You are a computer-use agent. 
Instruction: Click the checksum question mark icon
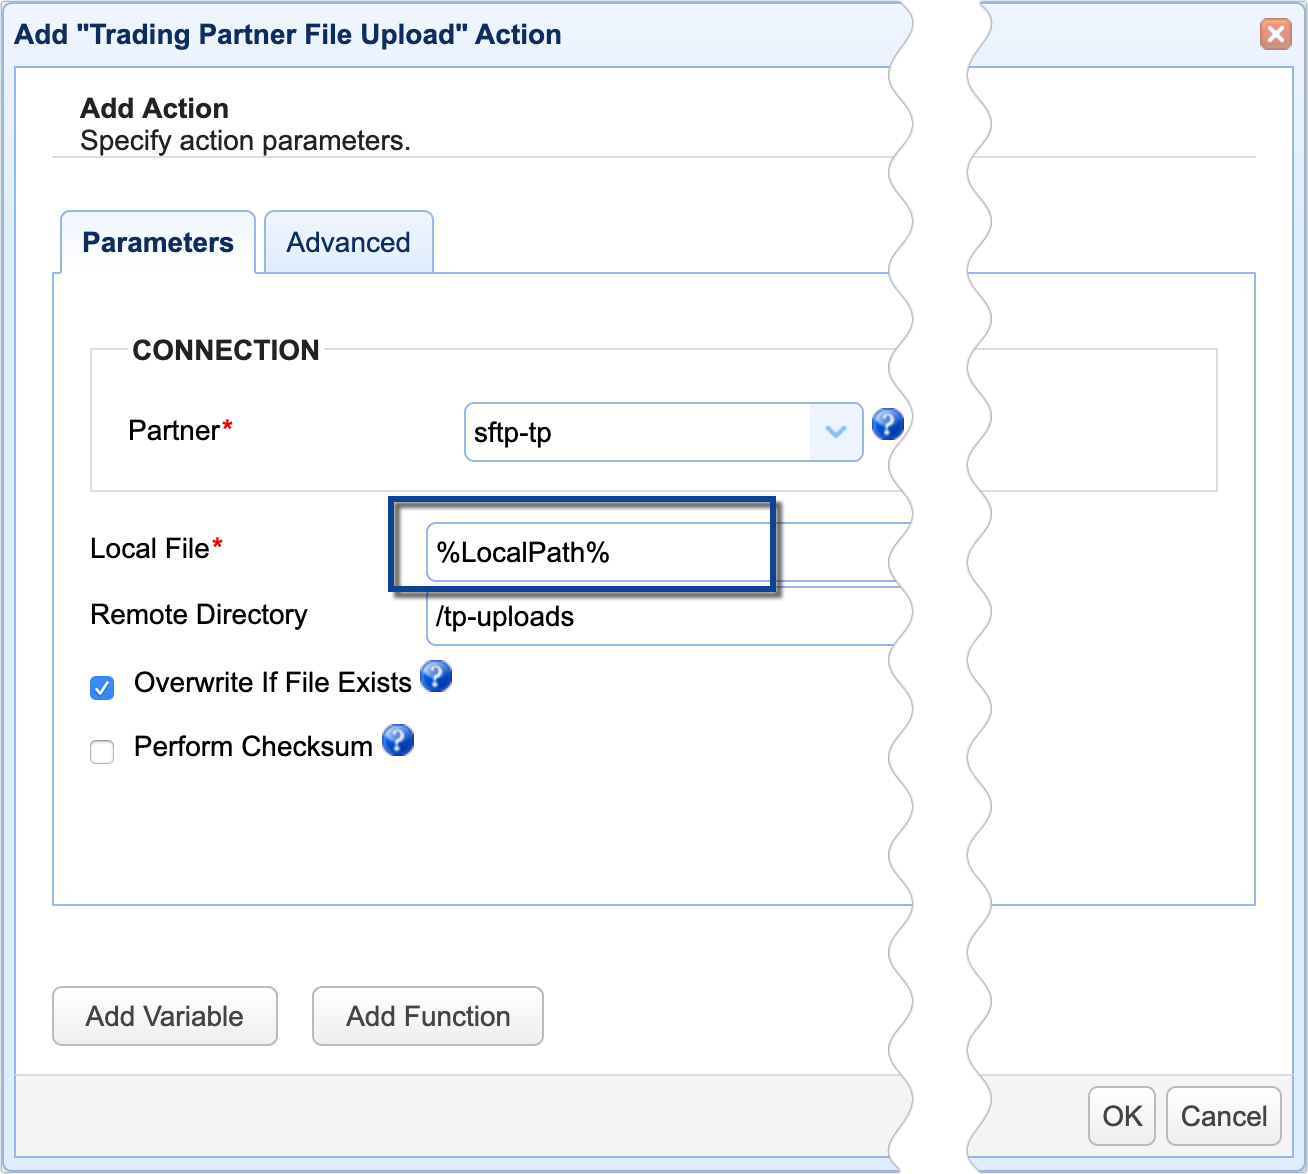click(398, 741)
